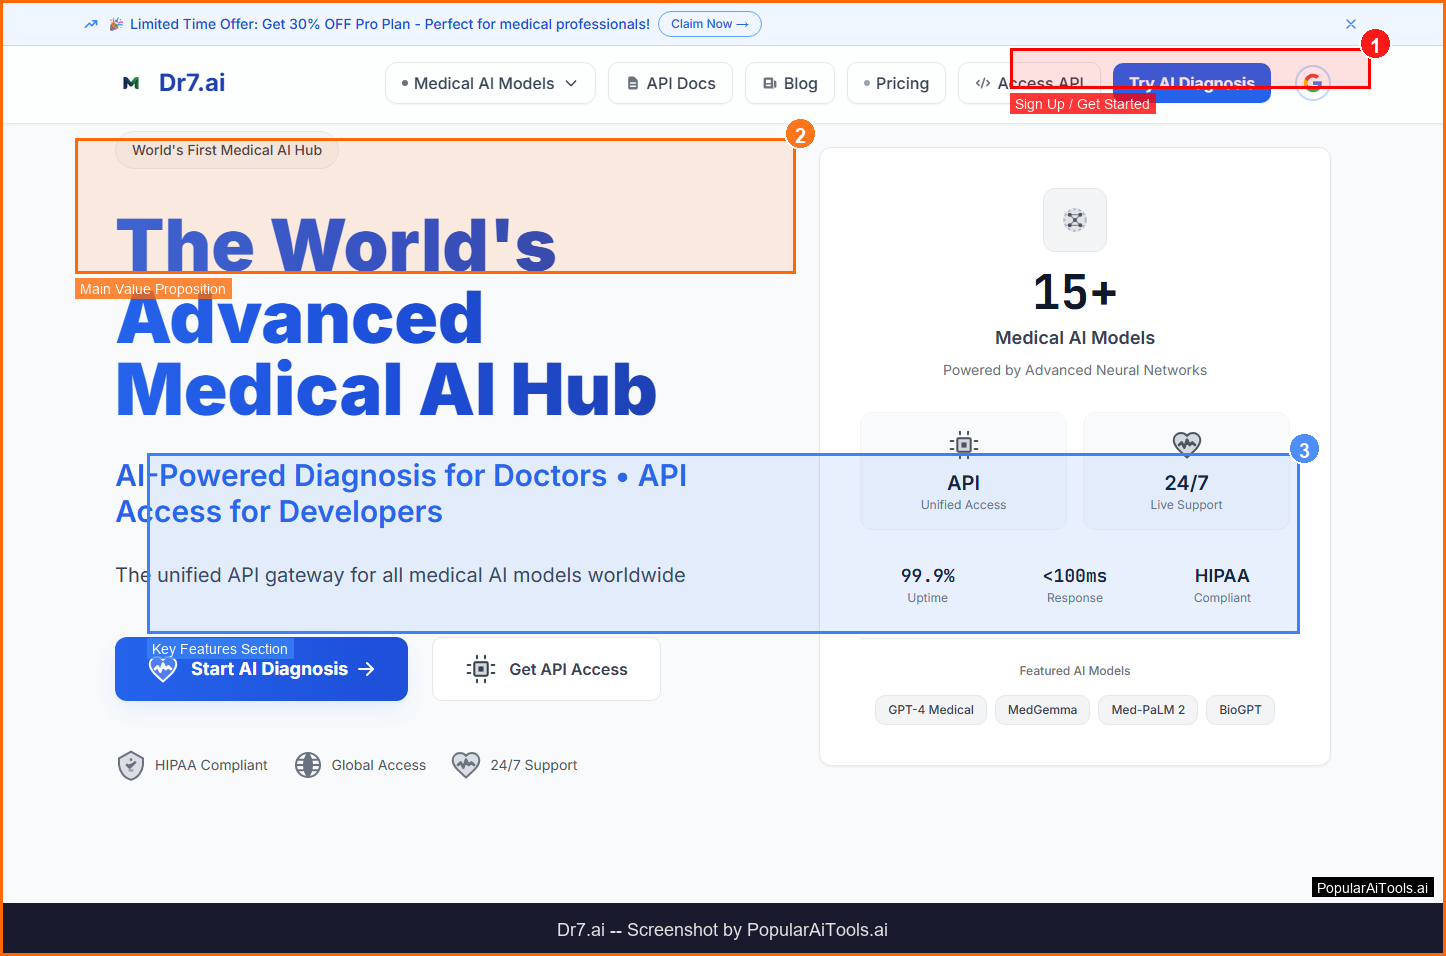The height and width of the screenshot is (956, 1446).
Task: Go to the Blog page
Action: click(x=789, y=83)
